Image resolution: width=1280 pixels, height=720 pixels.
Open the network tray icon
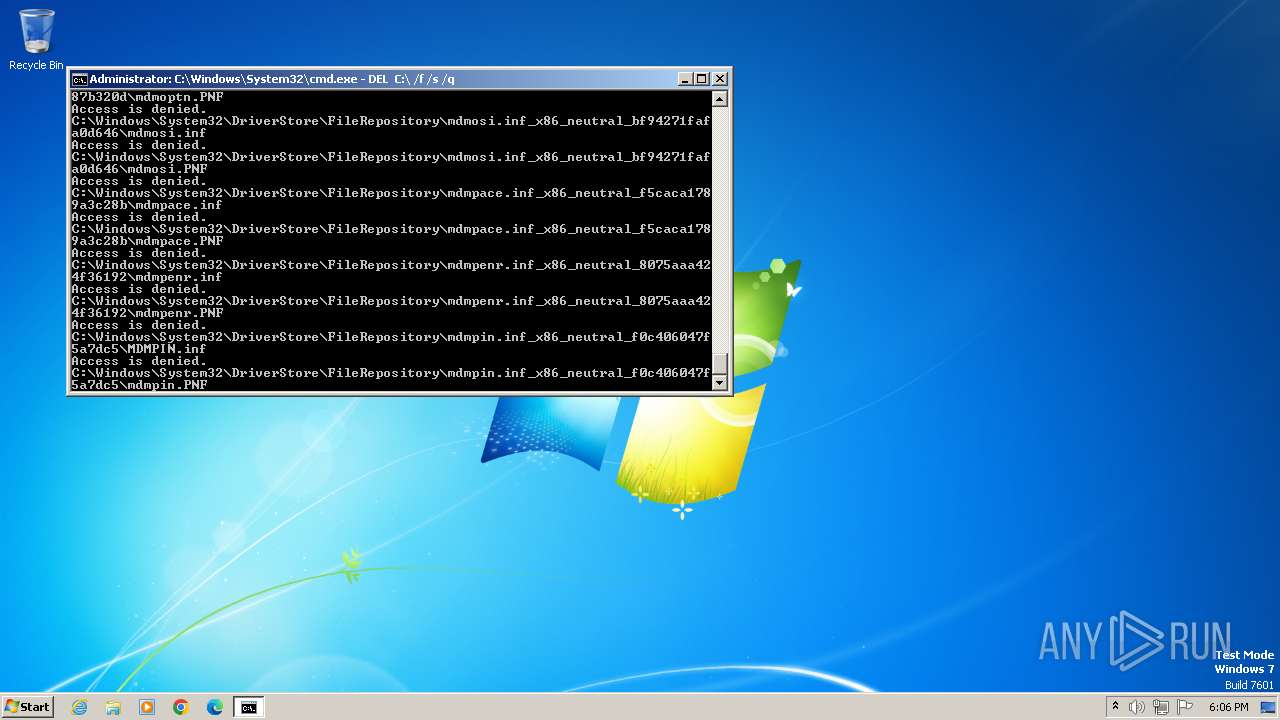[x=1161, y=707]
